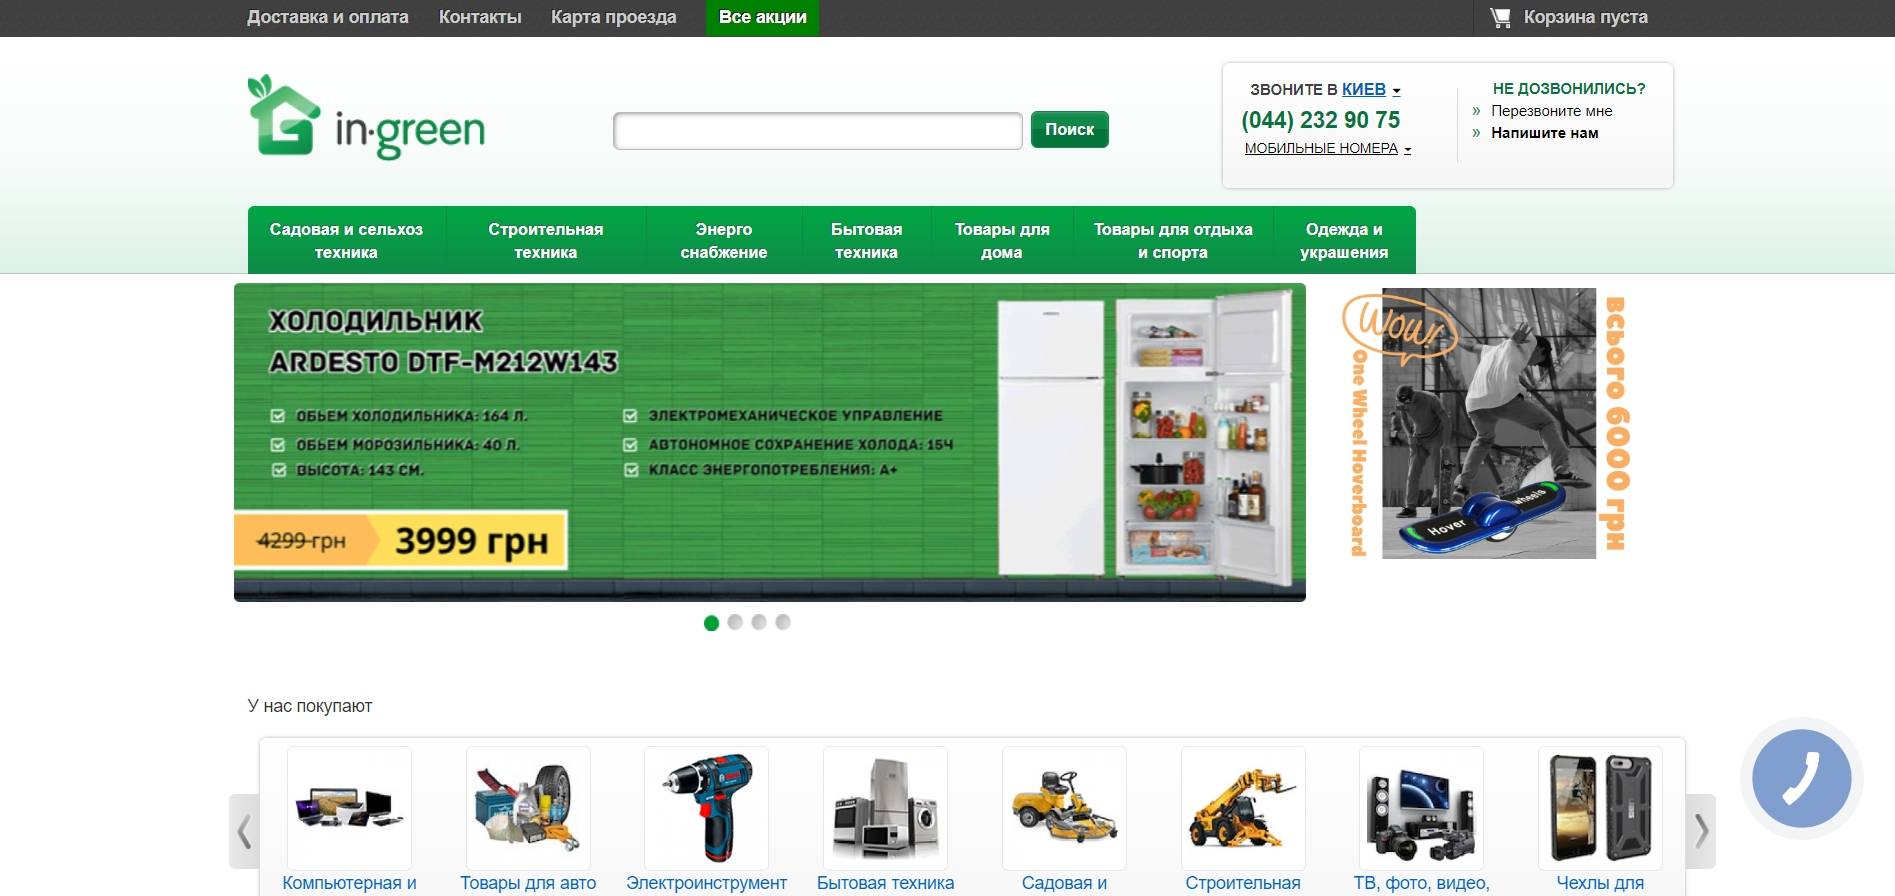Focus the product search field
The image size is (1895, 896).
point(818,131)
